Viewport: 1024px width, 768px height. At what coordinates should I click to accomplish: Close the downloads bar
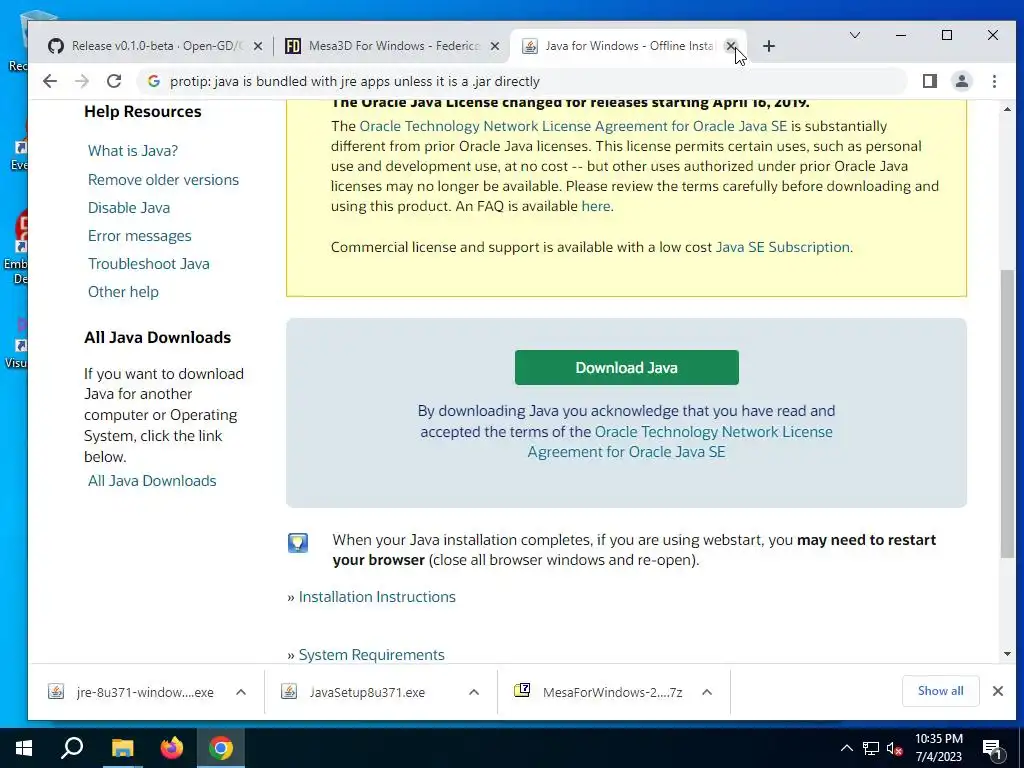[x=998, y=691]
